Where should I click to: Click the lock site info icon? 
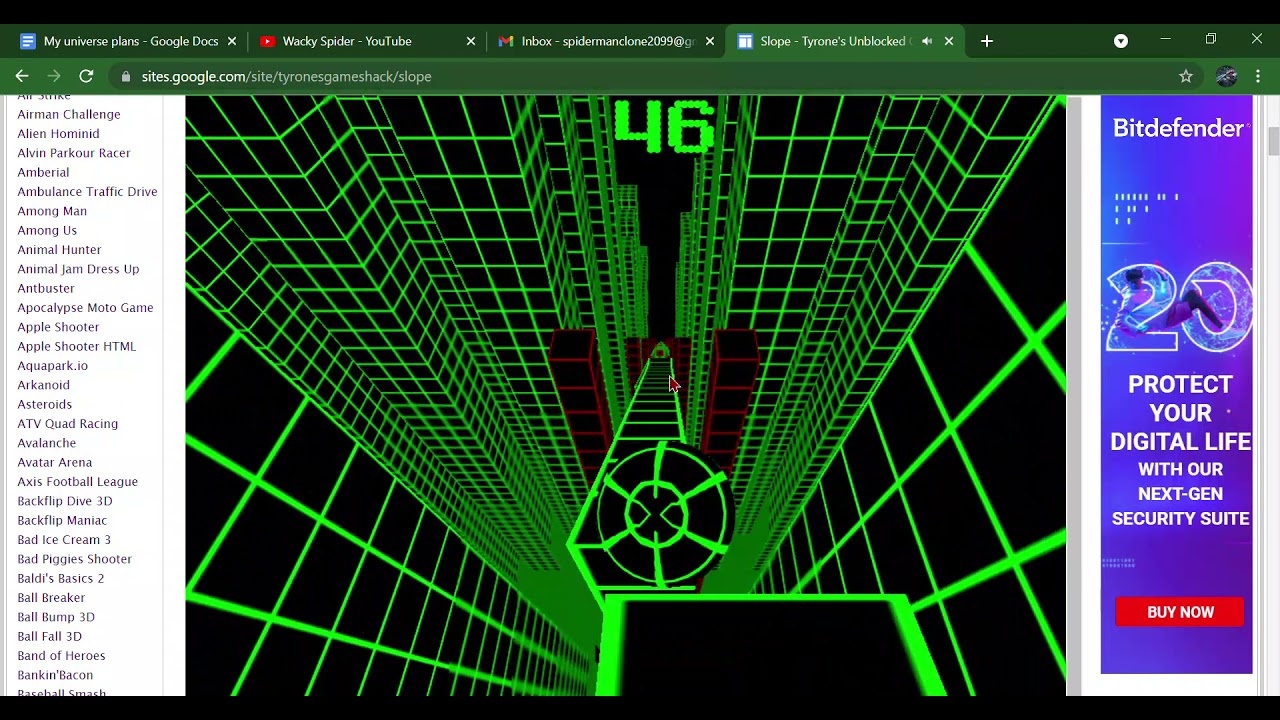[125, 76]
